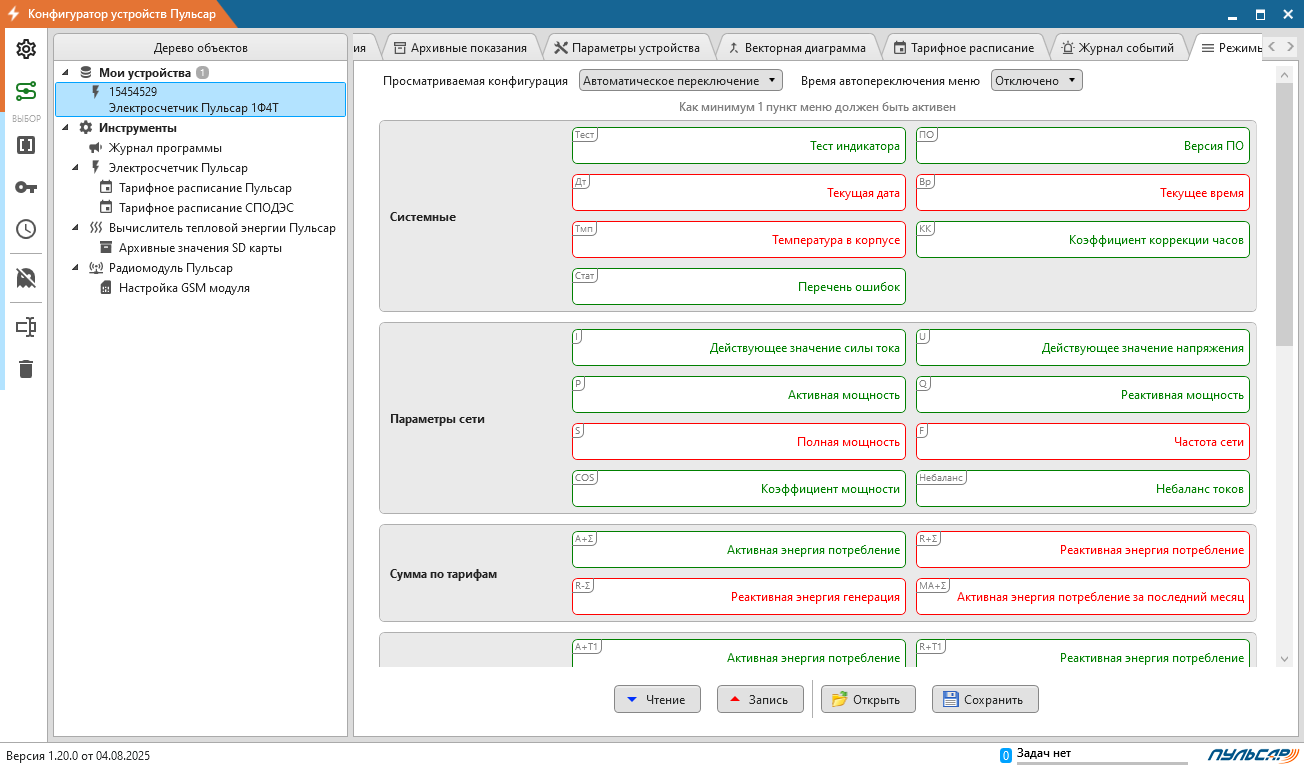1304x768 pixels.
Task: Click antenna icon of Радиомодуль Пульсар
Action: click(96, 268)
